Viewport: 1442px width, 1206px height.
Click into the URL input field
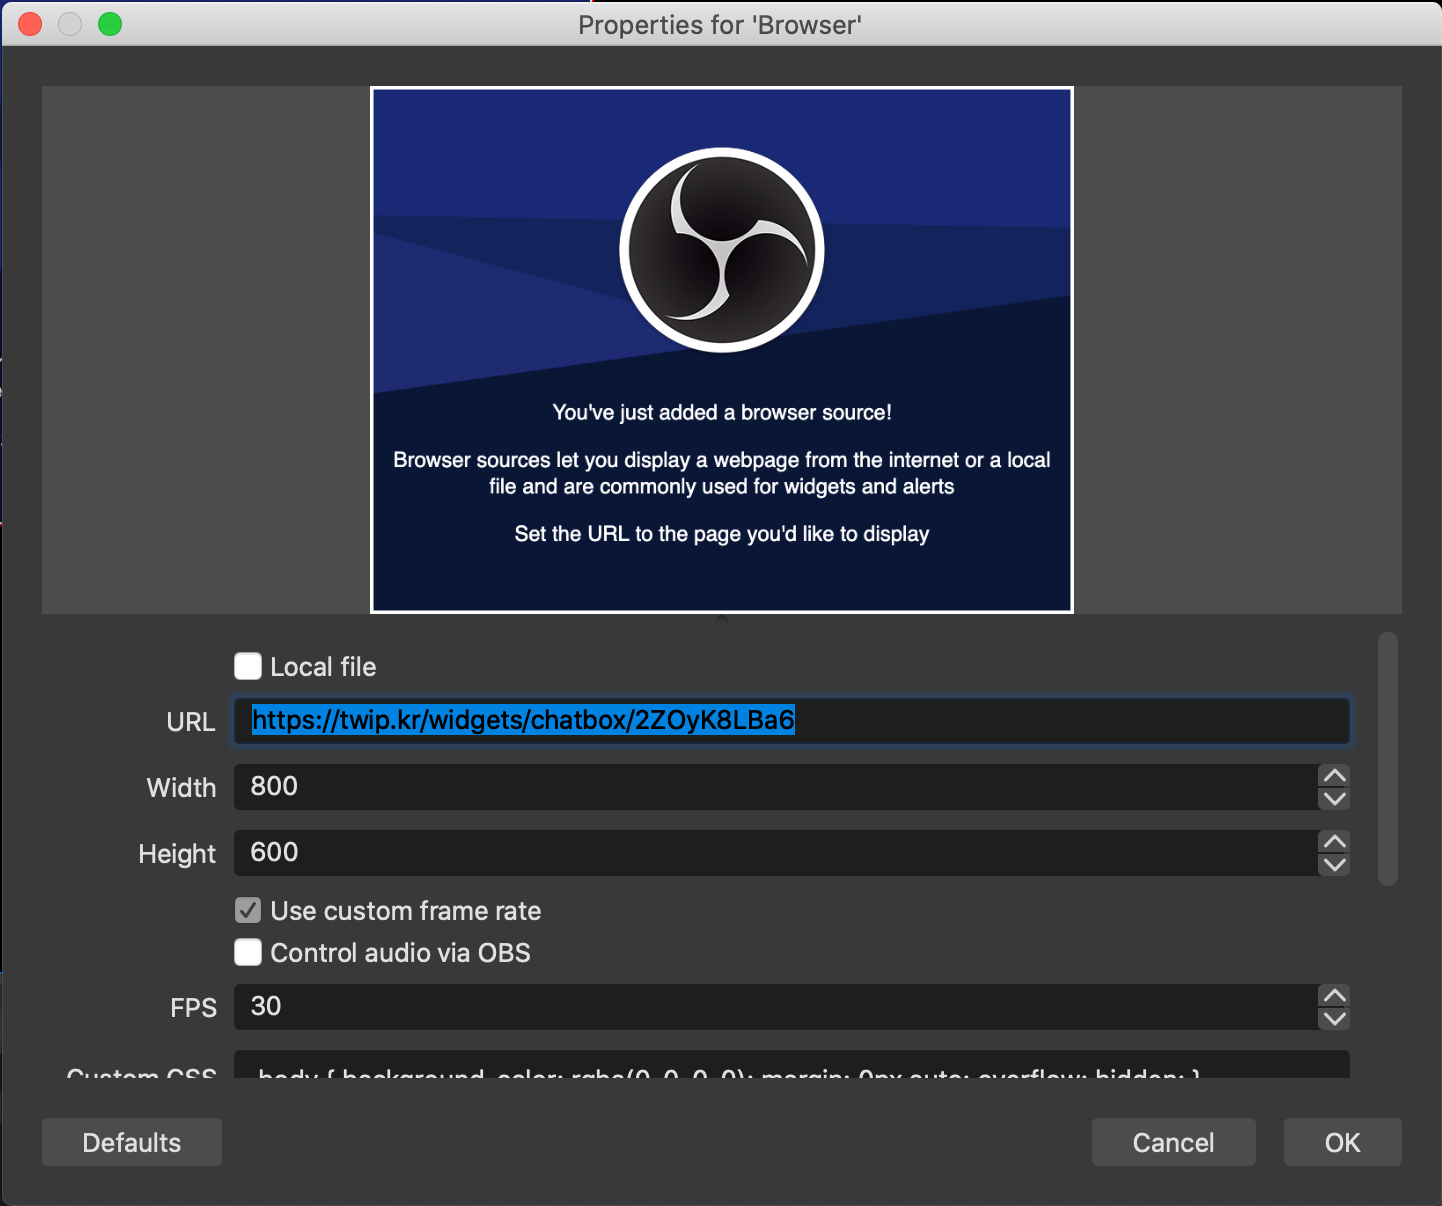click(x=791, y=721)
